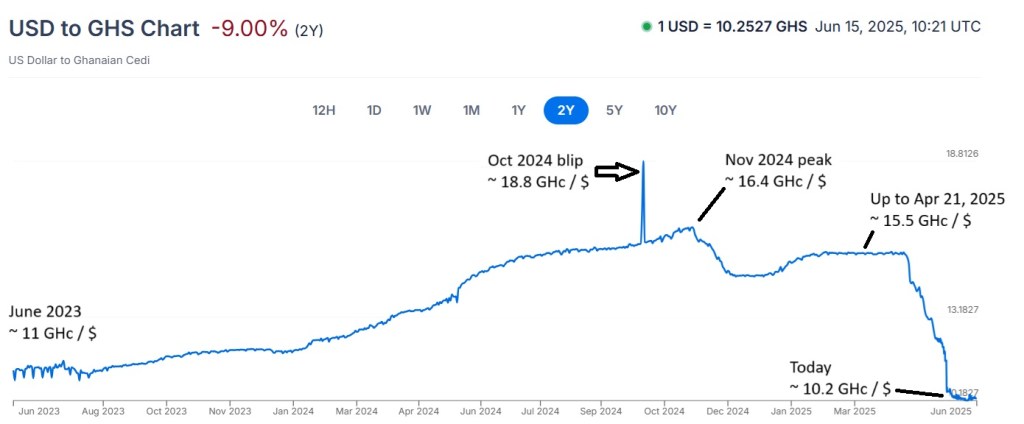Click the 'US Dollar to Ghanaian Cedi' subtitle
The image size is (1024, 424).
[79, 60]
